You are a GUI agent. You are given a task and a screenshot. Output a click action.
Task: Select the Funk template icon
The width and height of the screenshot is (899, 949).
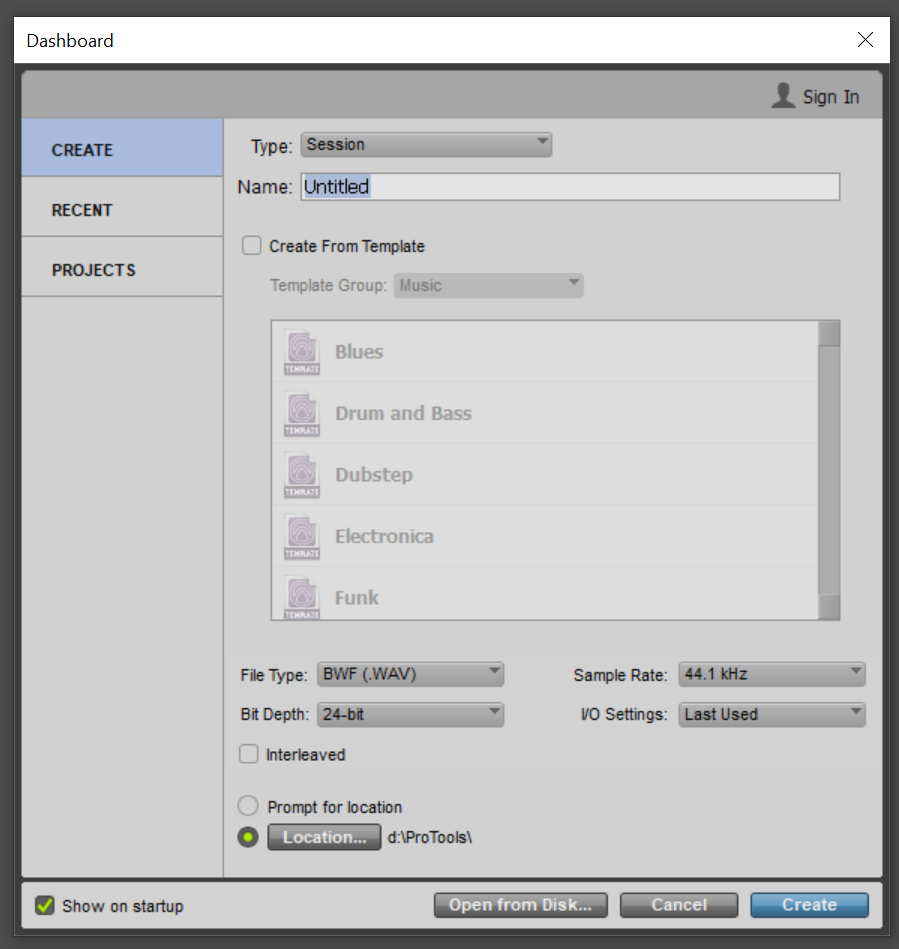[x=302, y=598]
